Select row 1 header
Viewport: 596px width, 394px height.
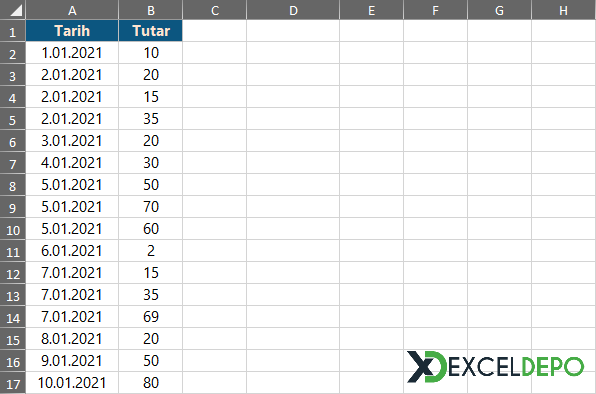click(x=13, y=31)
